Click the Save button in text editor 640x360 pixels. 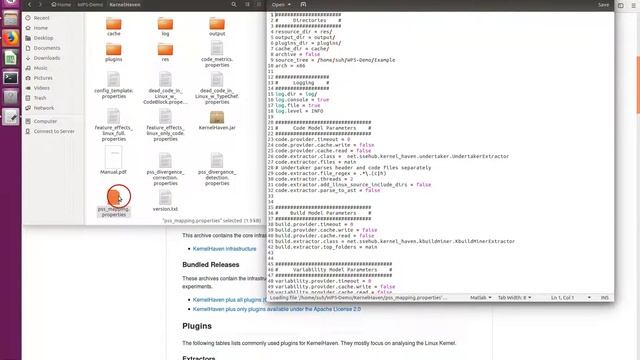(603, 4)
